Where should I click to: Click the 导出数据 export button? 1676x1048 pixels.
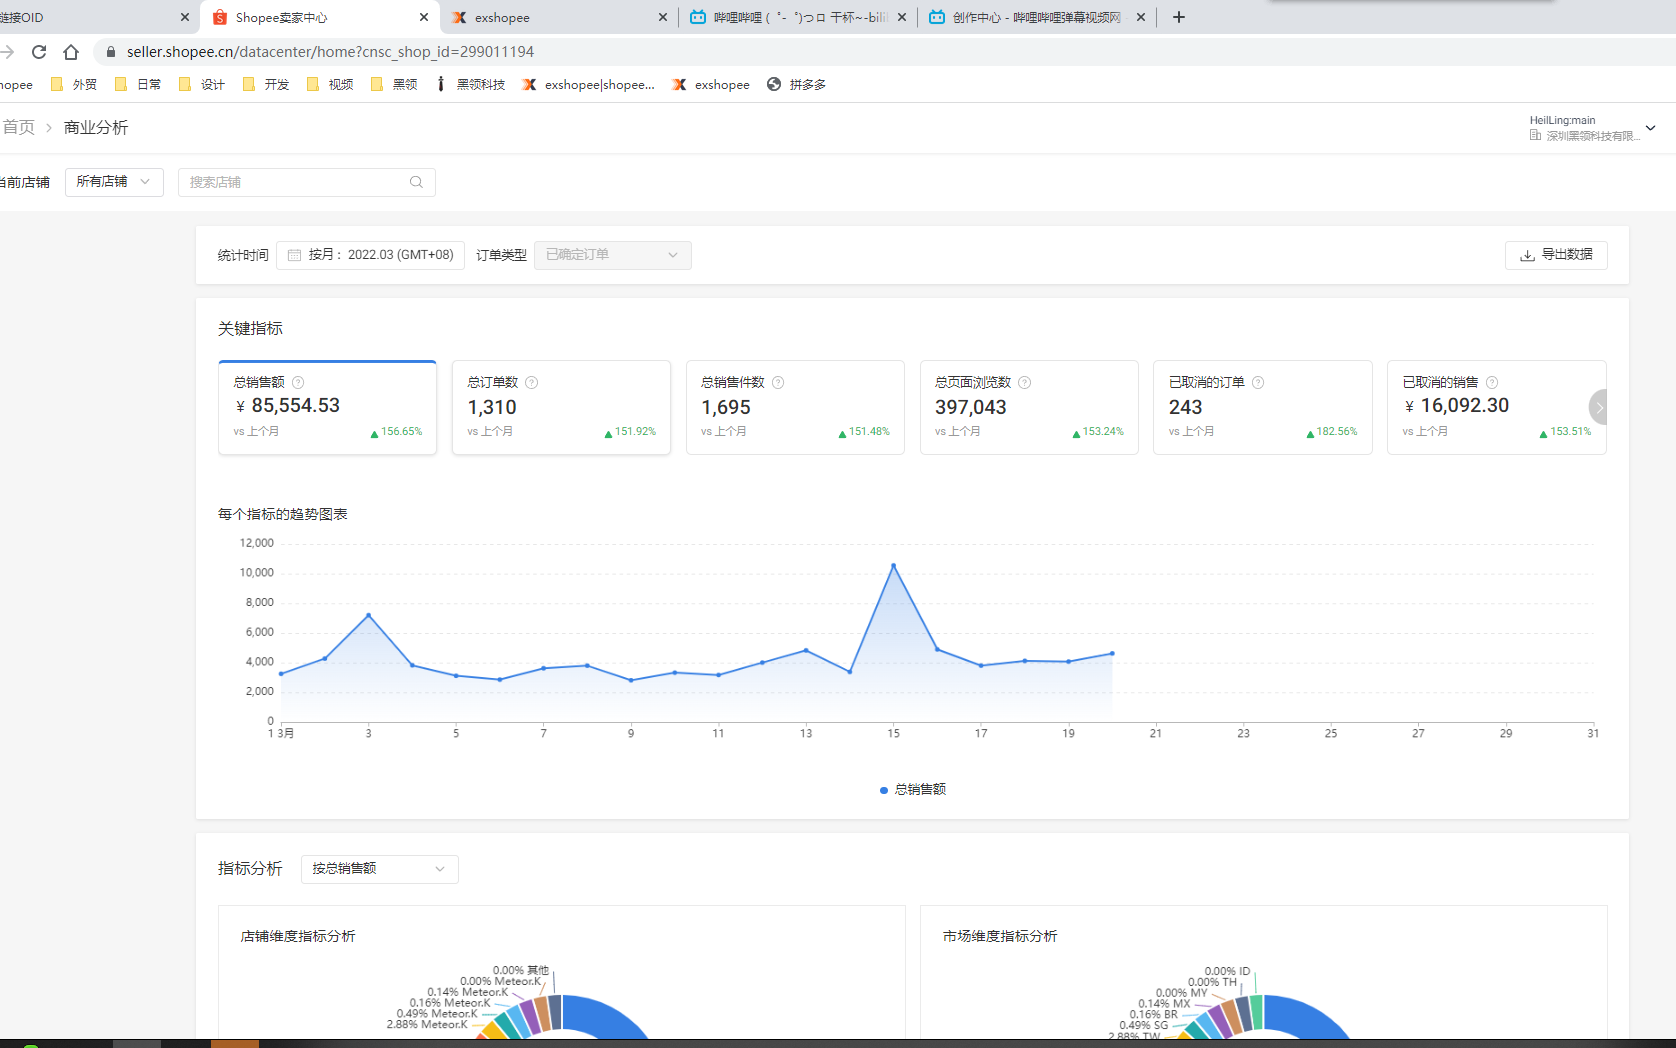coord(1556,255)
